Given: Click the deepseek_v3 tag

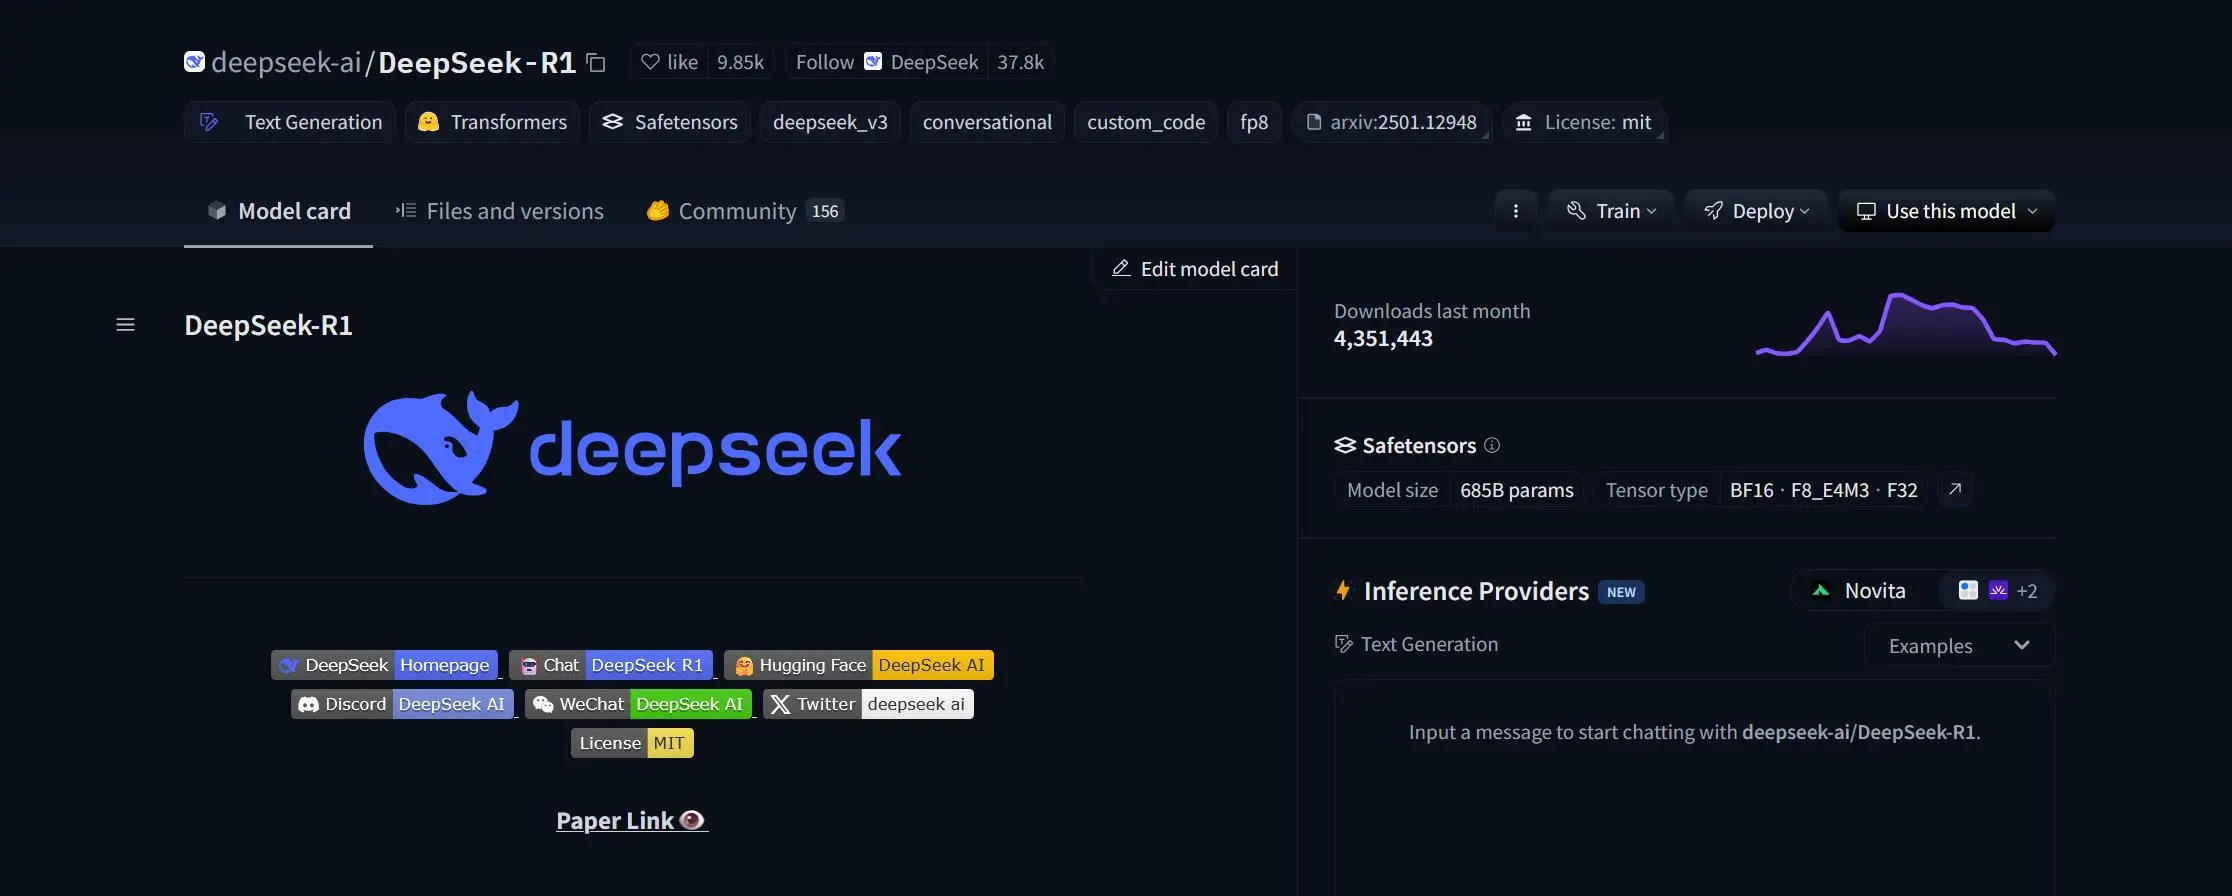Looking at the screenshot, I should coord(830,122).
